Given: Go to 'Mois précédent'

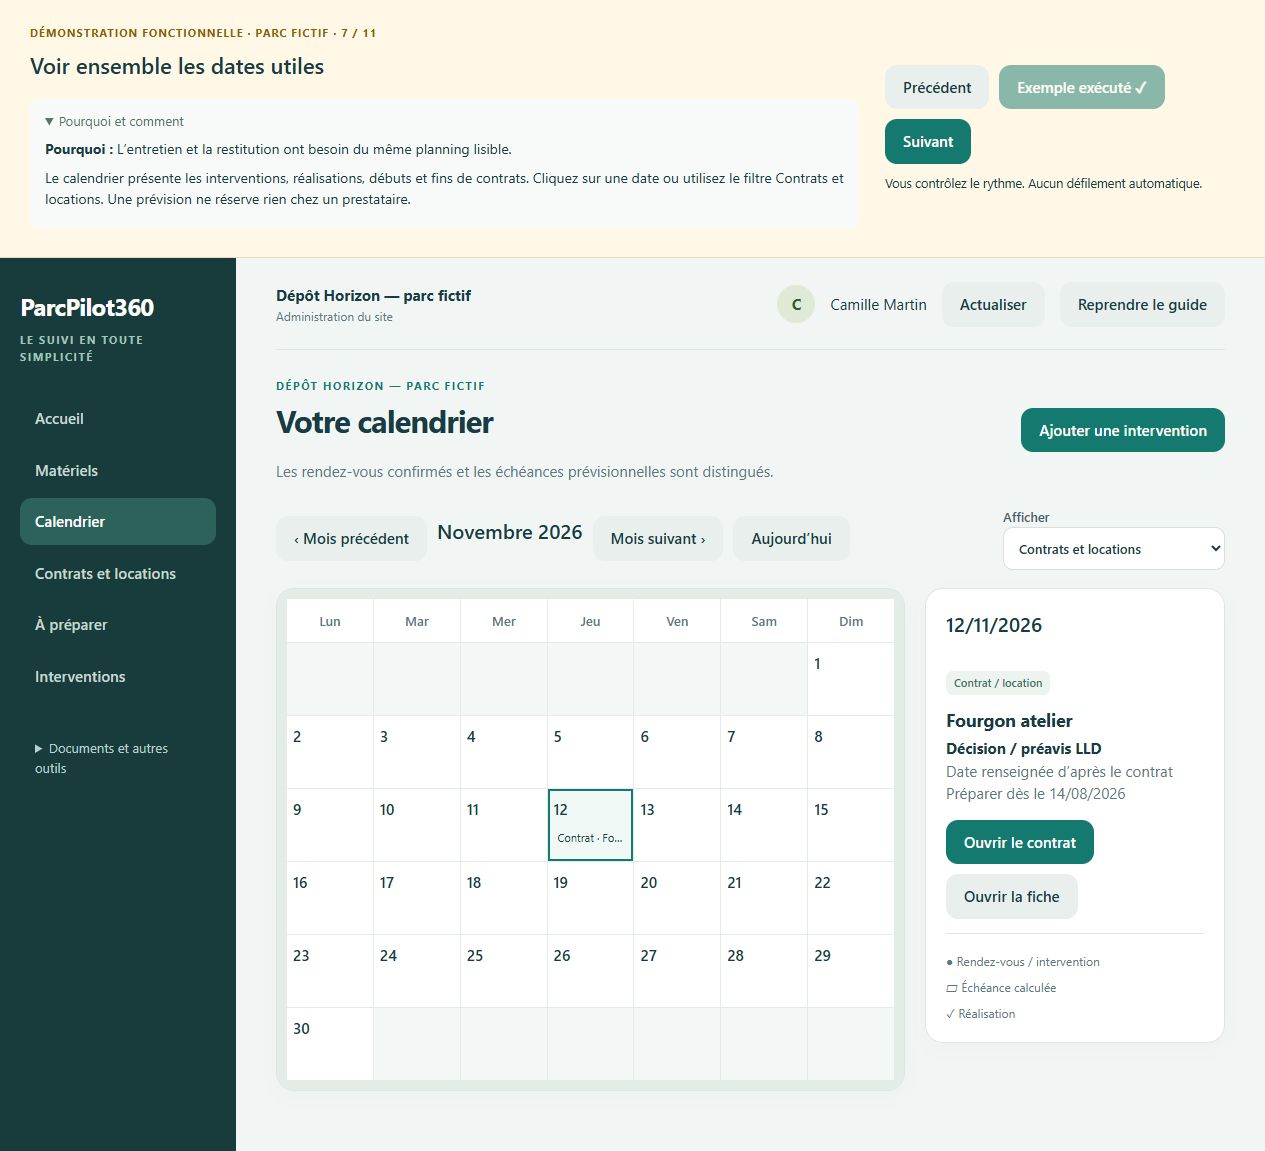Looking at the screenshot, I should click(x=351, y=539).
